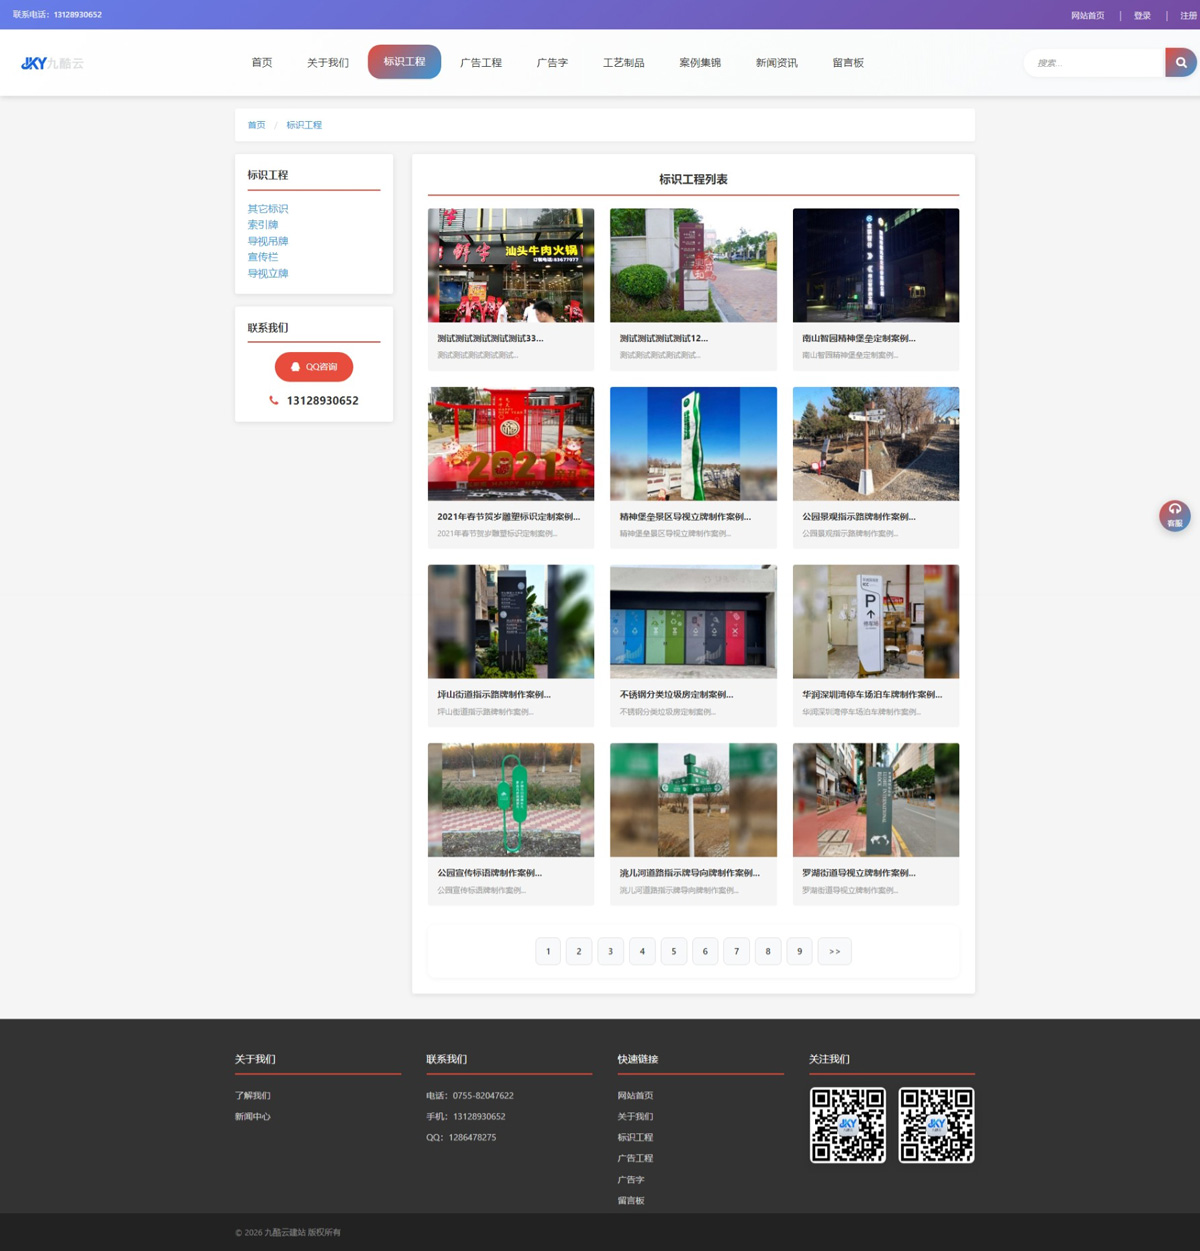This screenshot has width=1200, height=1251.
Task: Click the 登录 login link
Action: point(1142,15)
